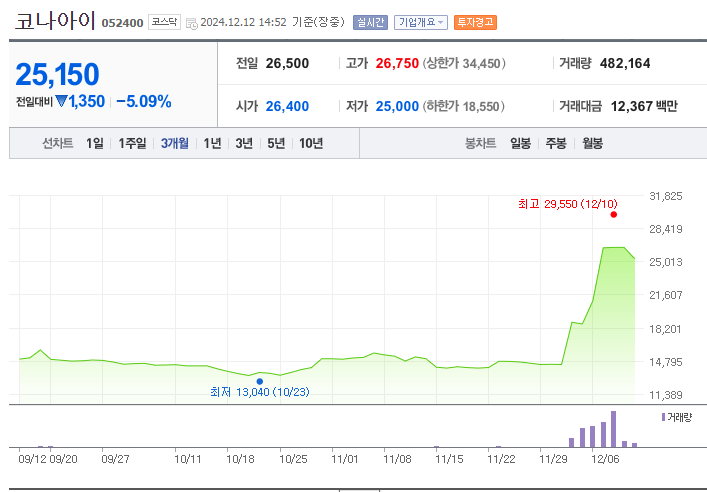
Task: Click the 최저 13,040 (10/23) label
Action: [260, 392]
